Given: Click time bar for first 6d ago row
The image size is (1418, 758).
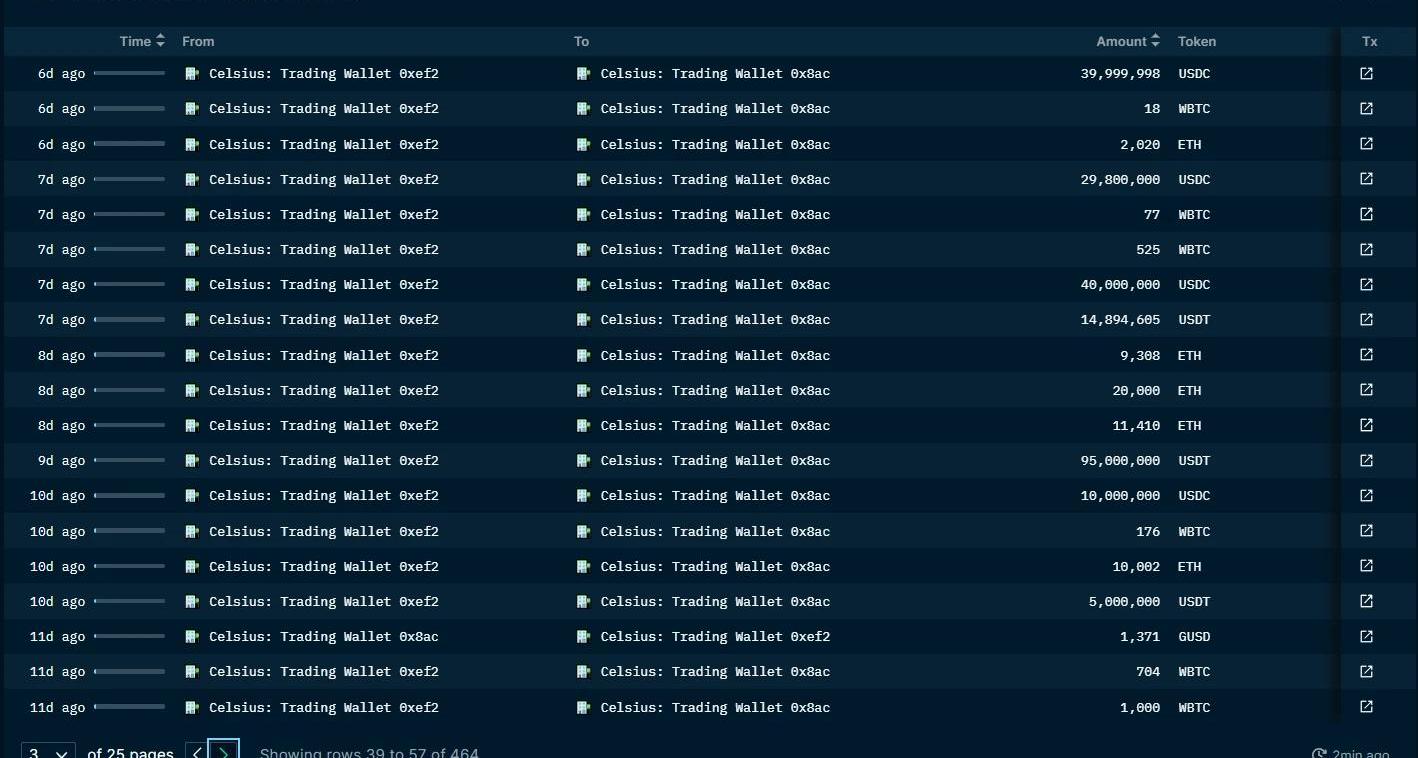Looking at the screenshot, I should [129, 73].
